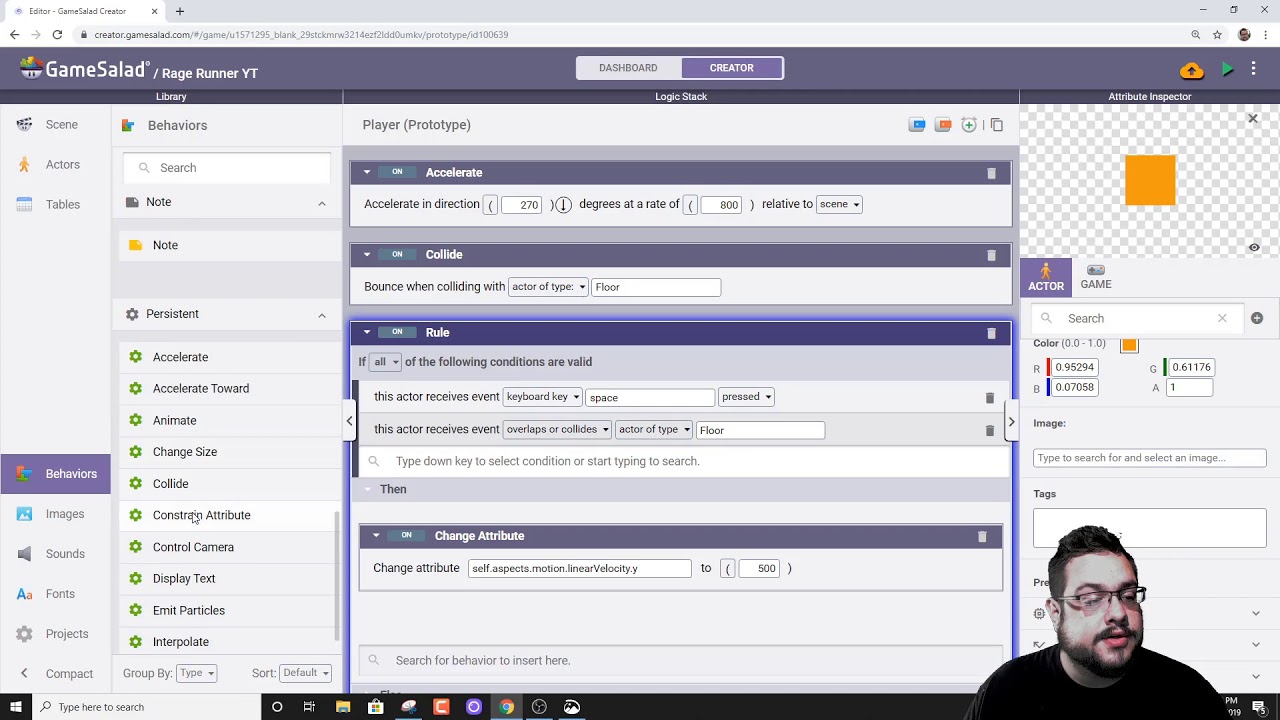Switch to the Creator tab
This screenshot has height=720, width=1280.
[x=732, y=68]
